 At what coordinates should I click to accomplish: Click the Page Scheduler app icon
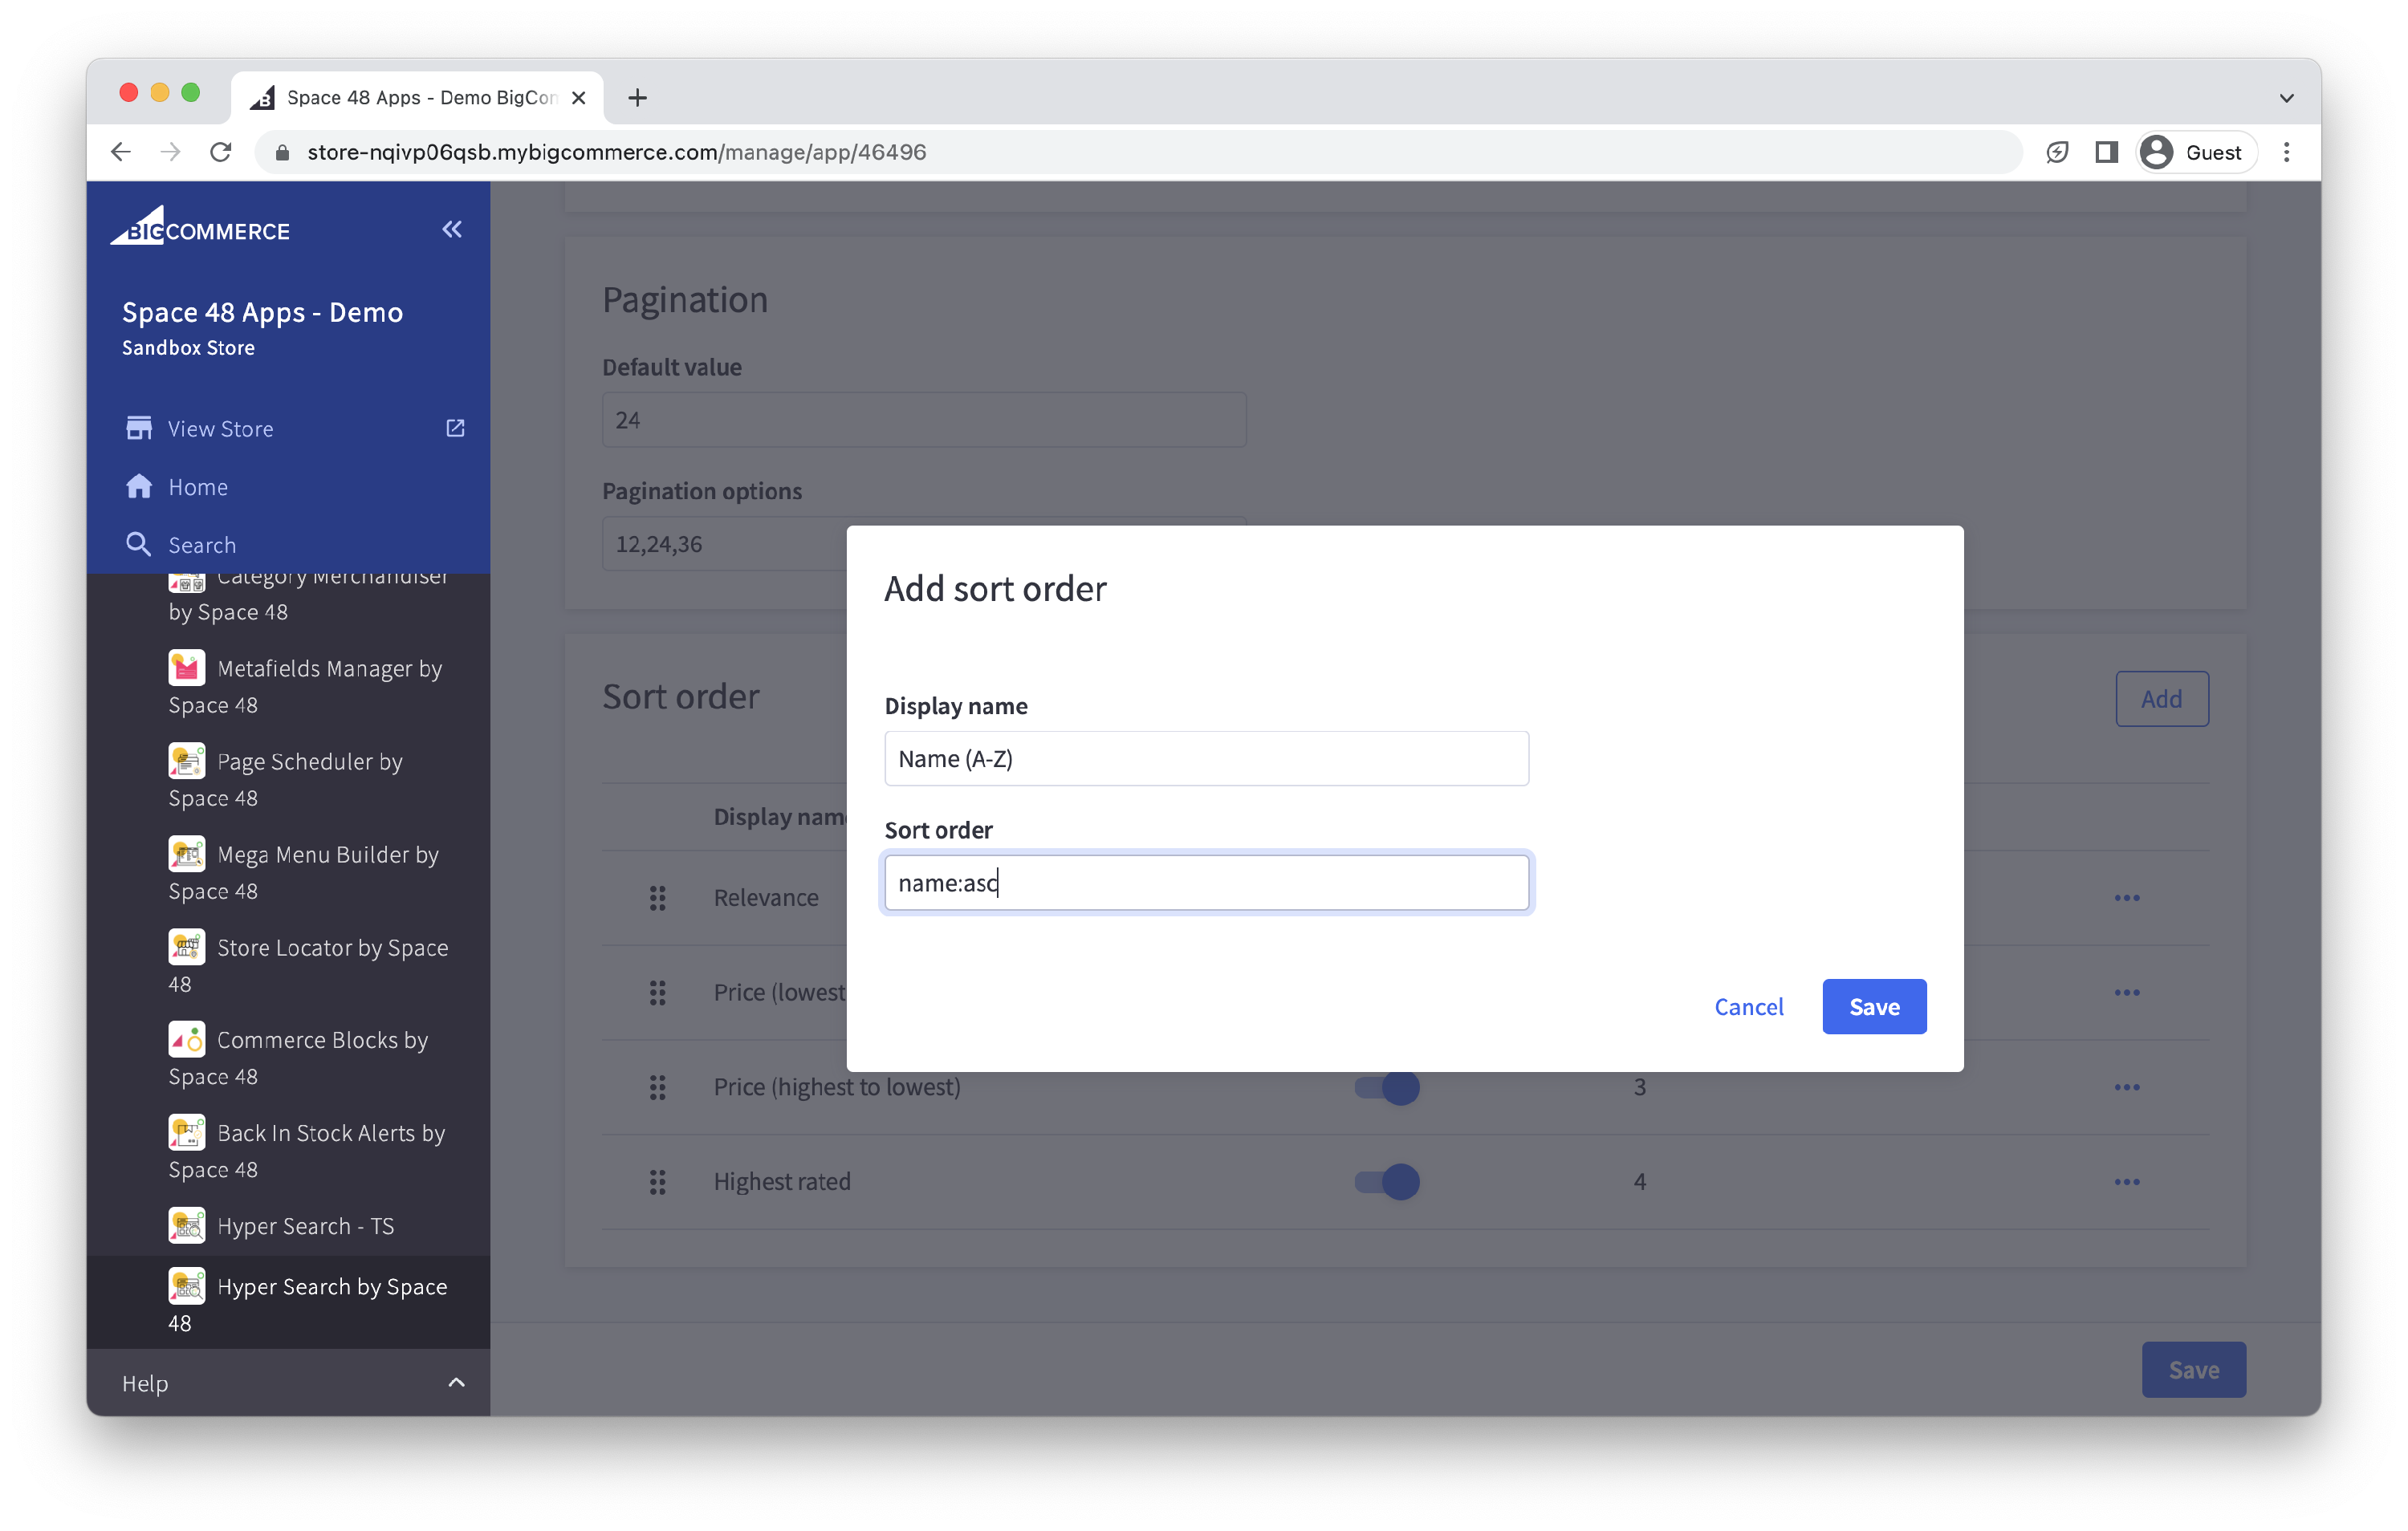click(187, 760)
